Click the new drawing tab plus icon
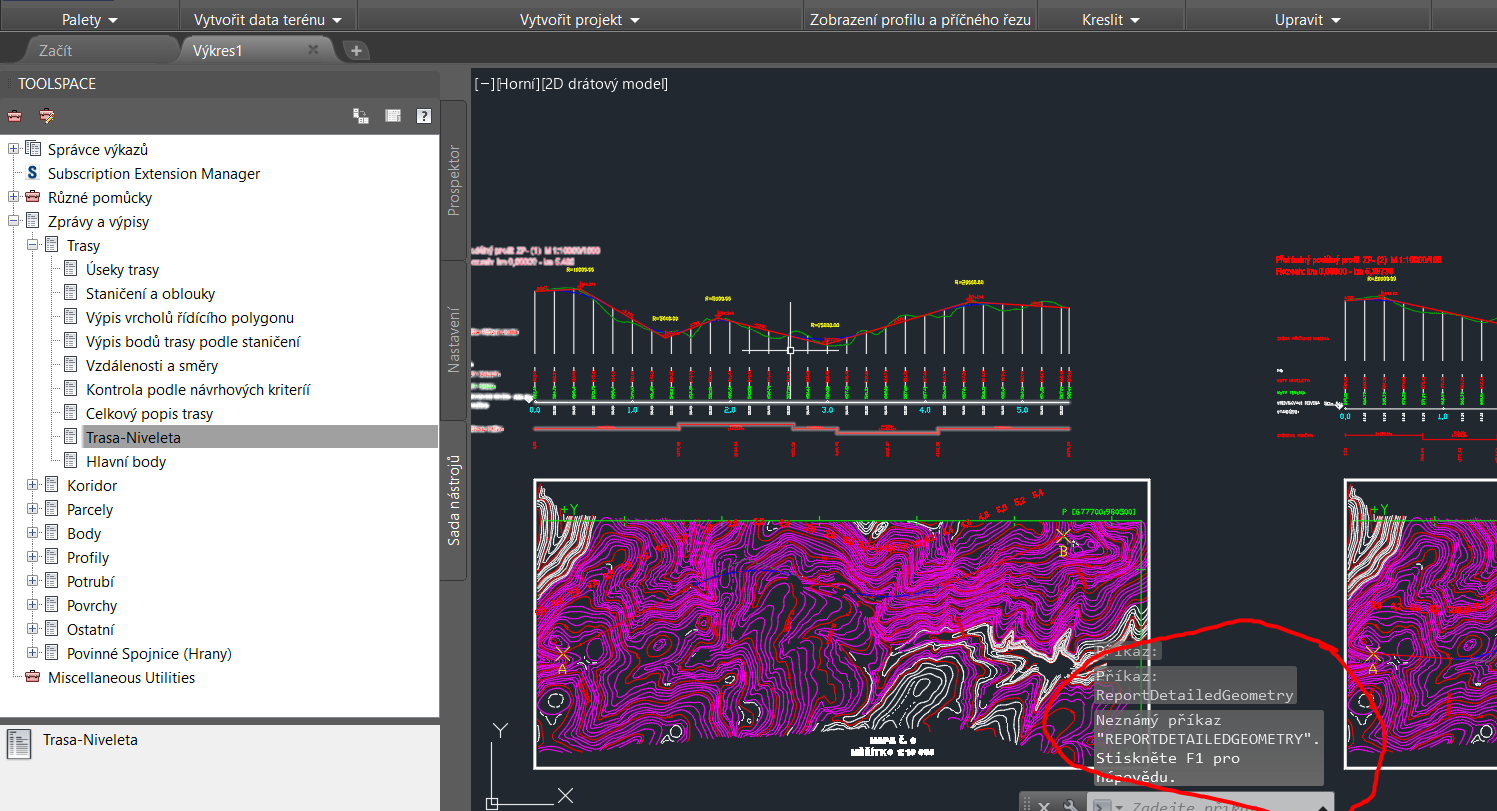Screen dimensions: 1497x811 pyautogui.click(x=356, y=50)
